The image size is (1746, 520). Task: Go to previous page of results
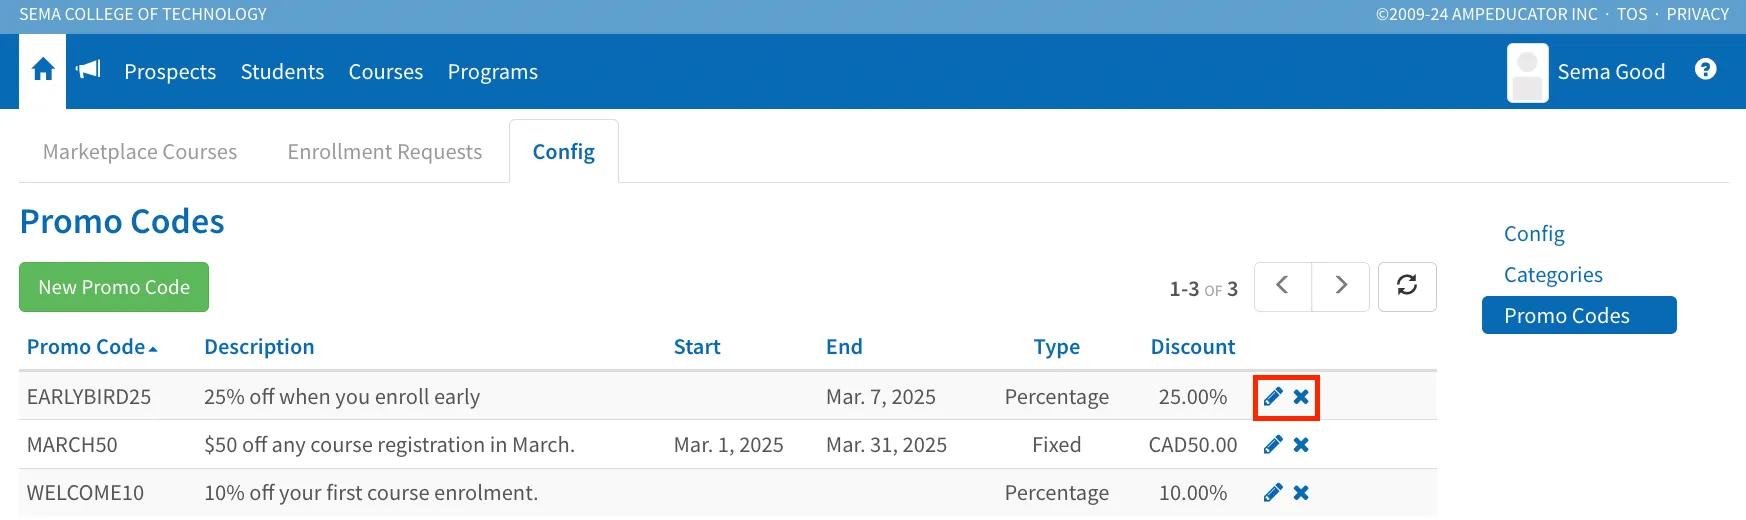click(1282, 286)
